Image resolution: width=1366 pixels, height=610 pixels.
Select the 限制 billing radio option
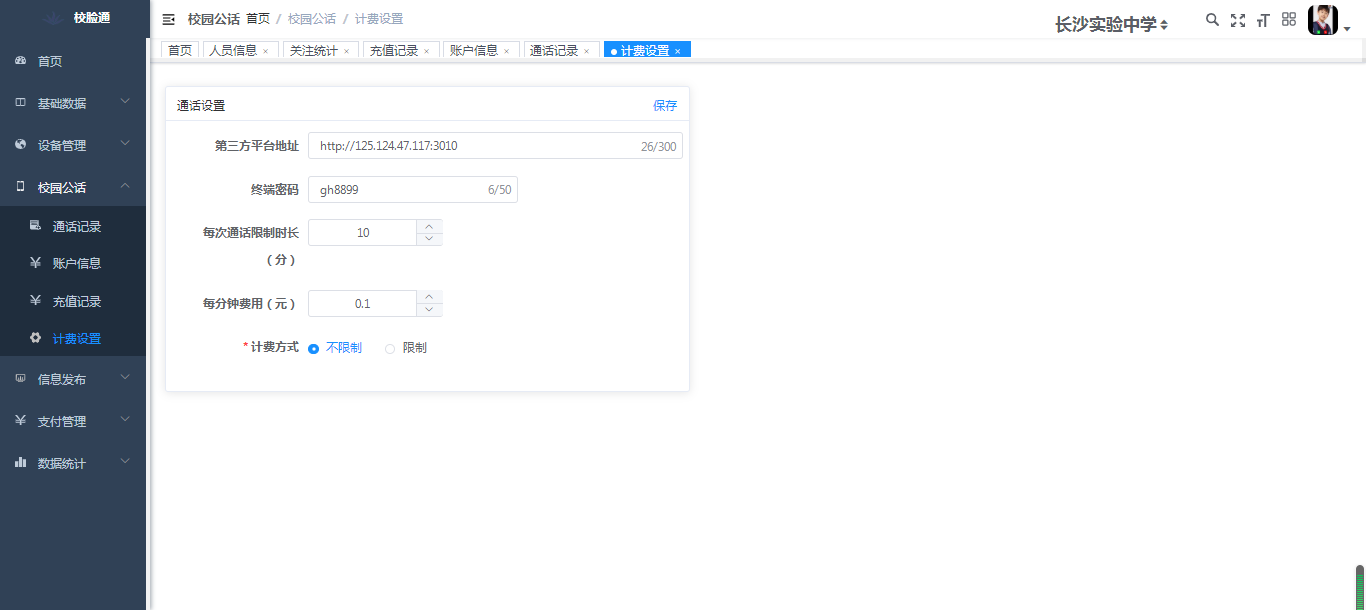[x=390, y=348]
